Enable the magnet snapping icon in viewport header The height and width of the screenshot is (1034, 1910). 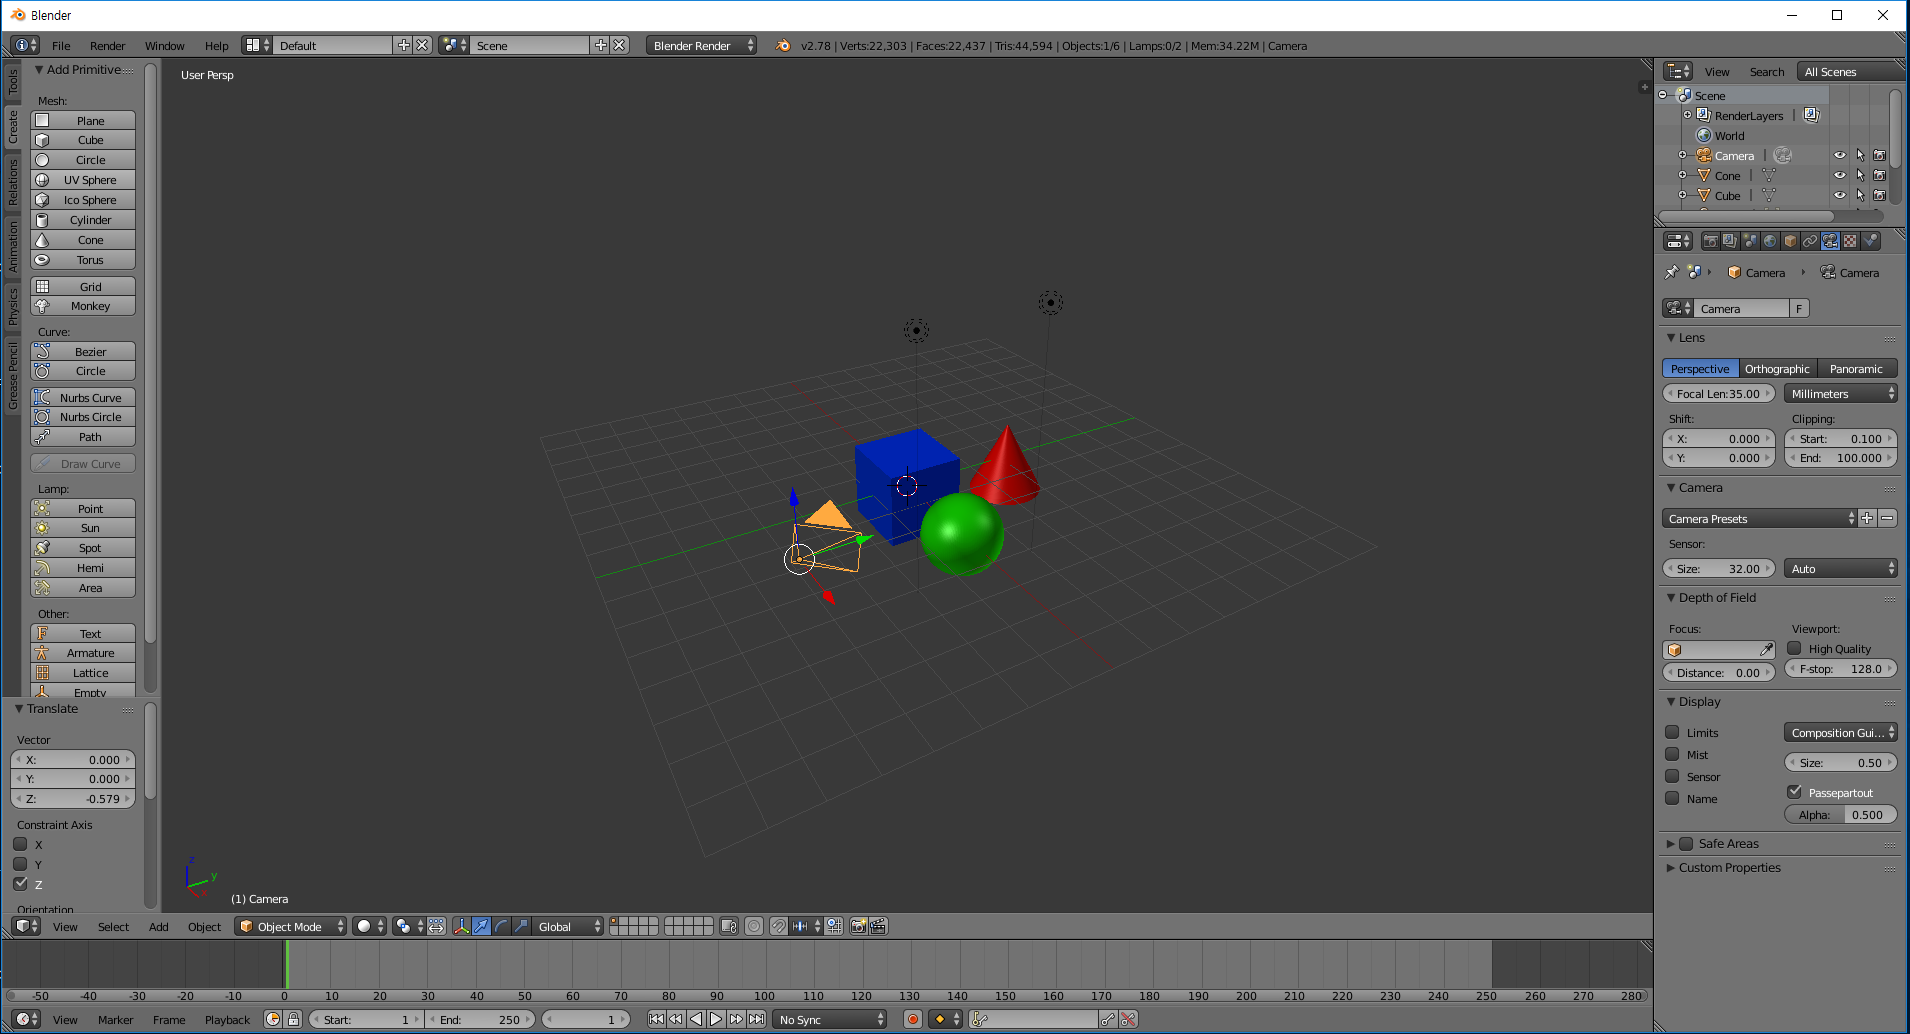[x=780, y=926]
